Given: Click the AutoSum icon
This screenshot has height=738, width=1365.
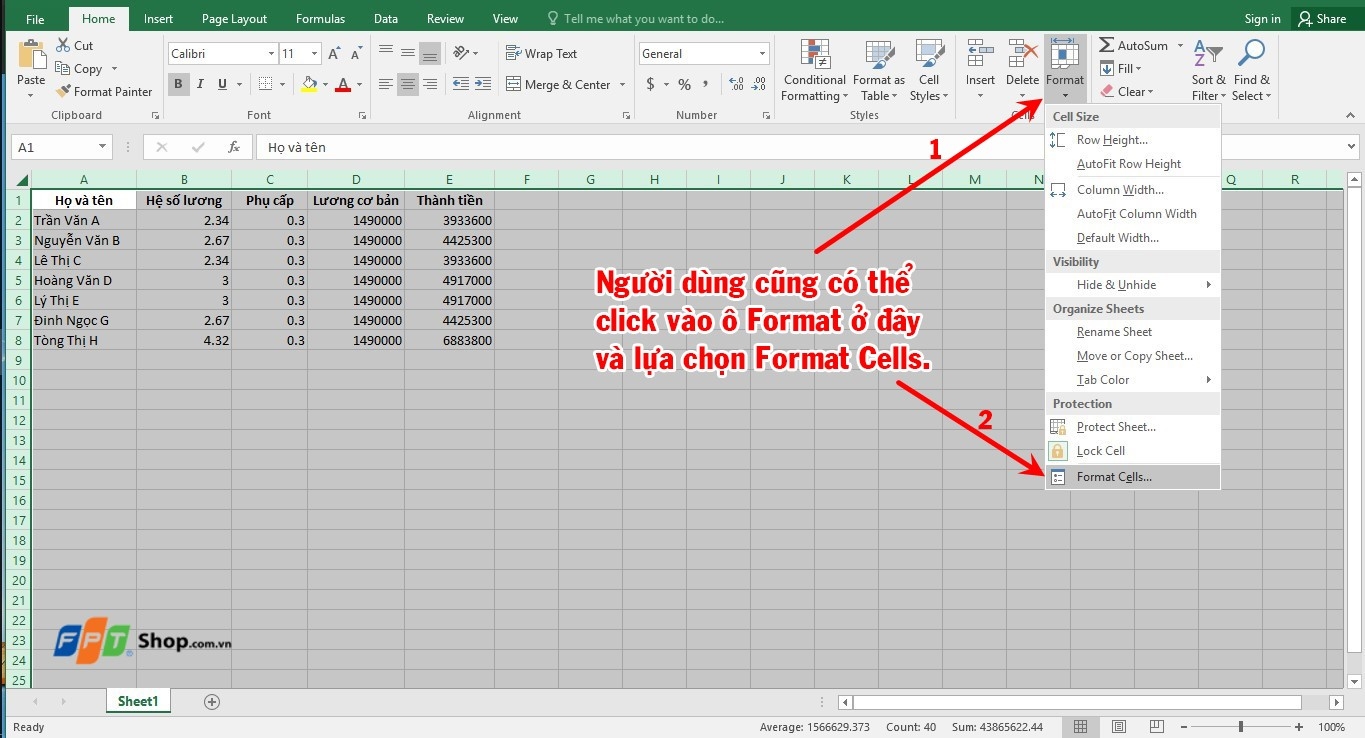Looking at the screenshot, I should pos(1110,45).
